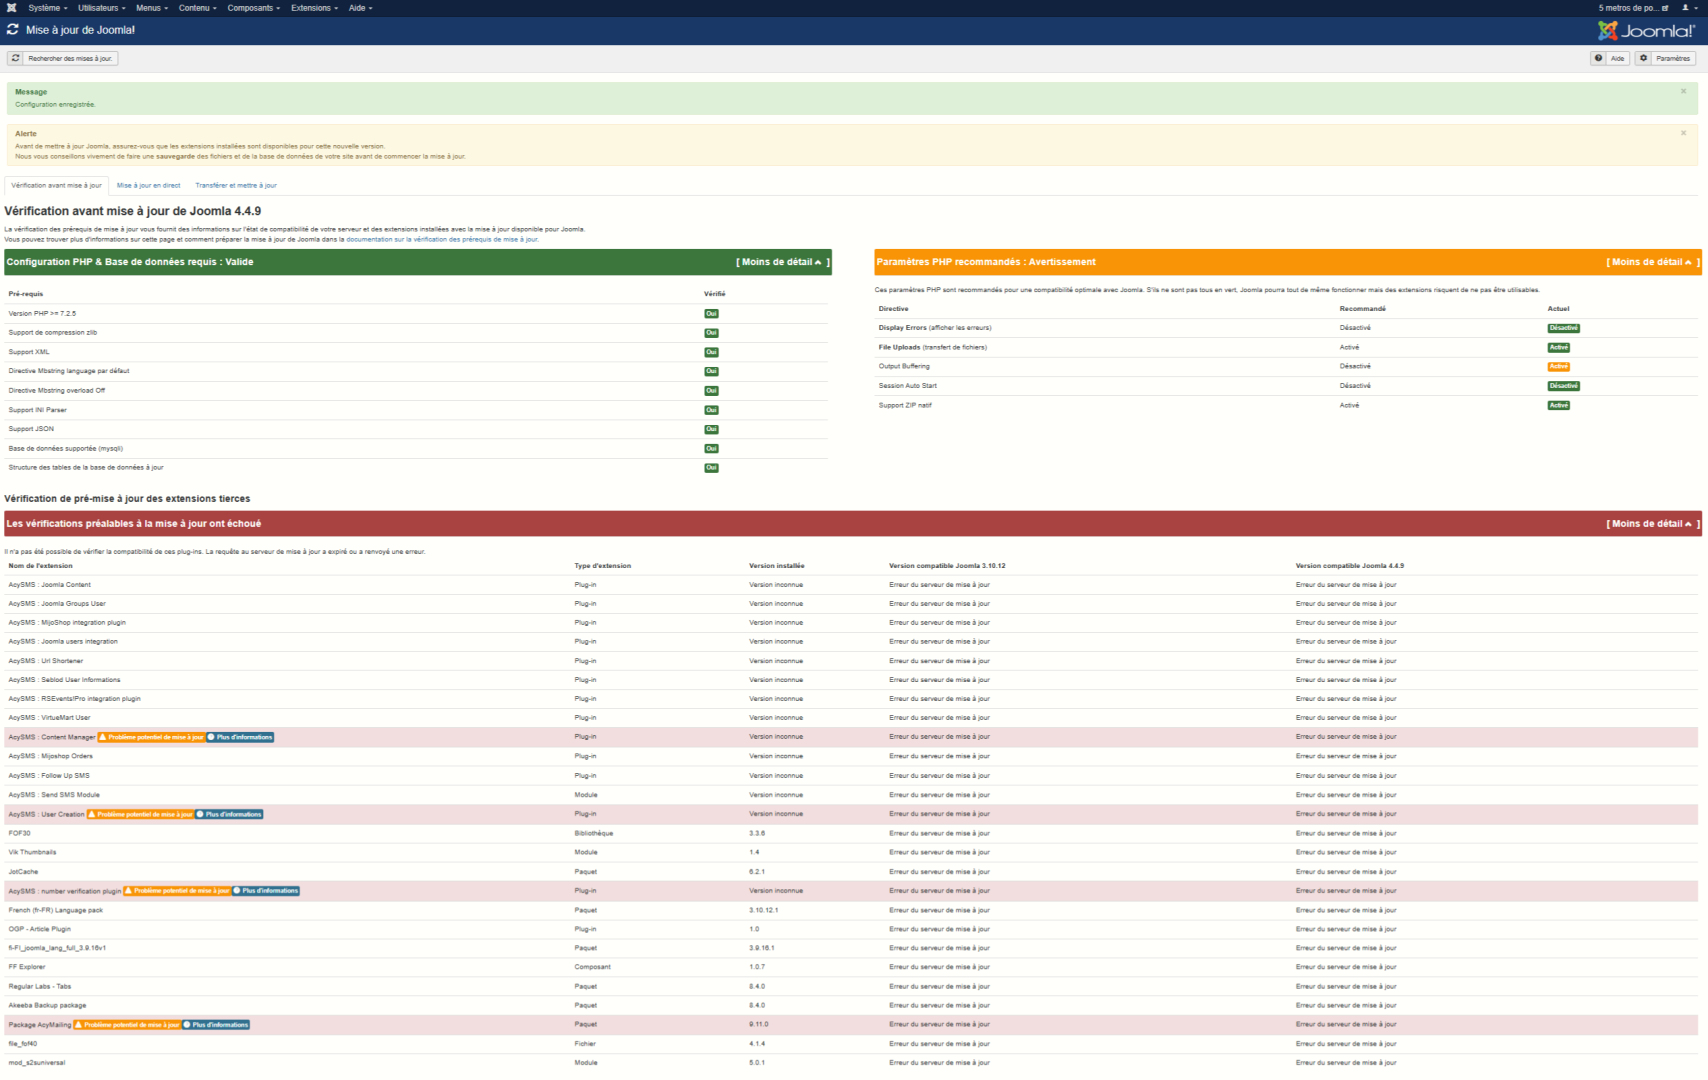The image size is (1708, 1080).
Task: Close the yellow Alerte notice
Action: tap(1683, 133)
